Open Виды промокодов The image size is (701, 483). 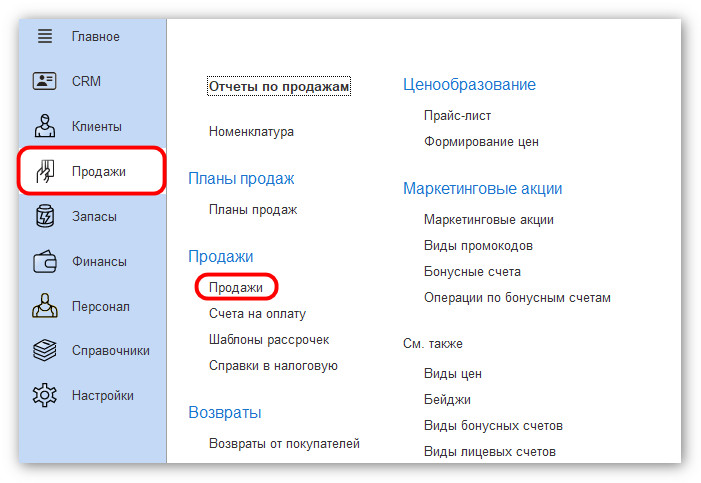[x=478, y=246]
